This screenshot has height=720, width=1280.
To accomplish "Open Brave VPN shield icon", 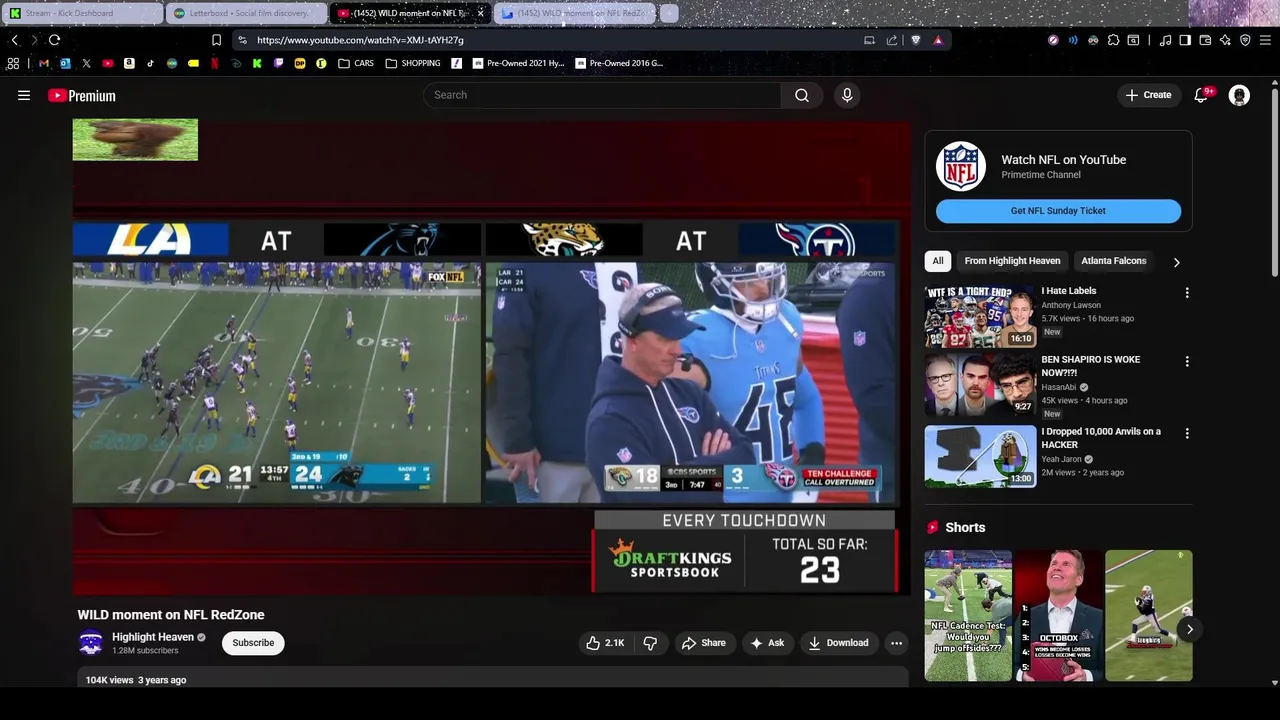I will (x=1245, y=40).
